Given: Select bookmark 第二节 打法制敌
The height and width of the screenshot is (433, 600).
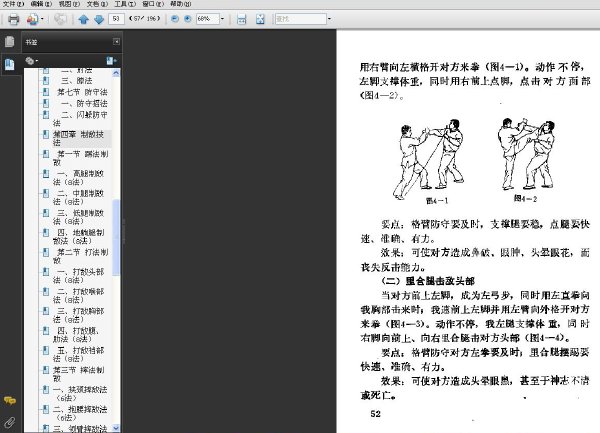Looking at the screenshot, I should [x=80, y=256].
